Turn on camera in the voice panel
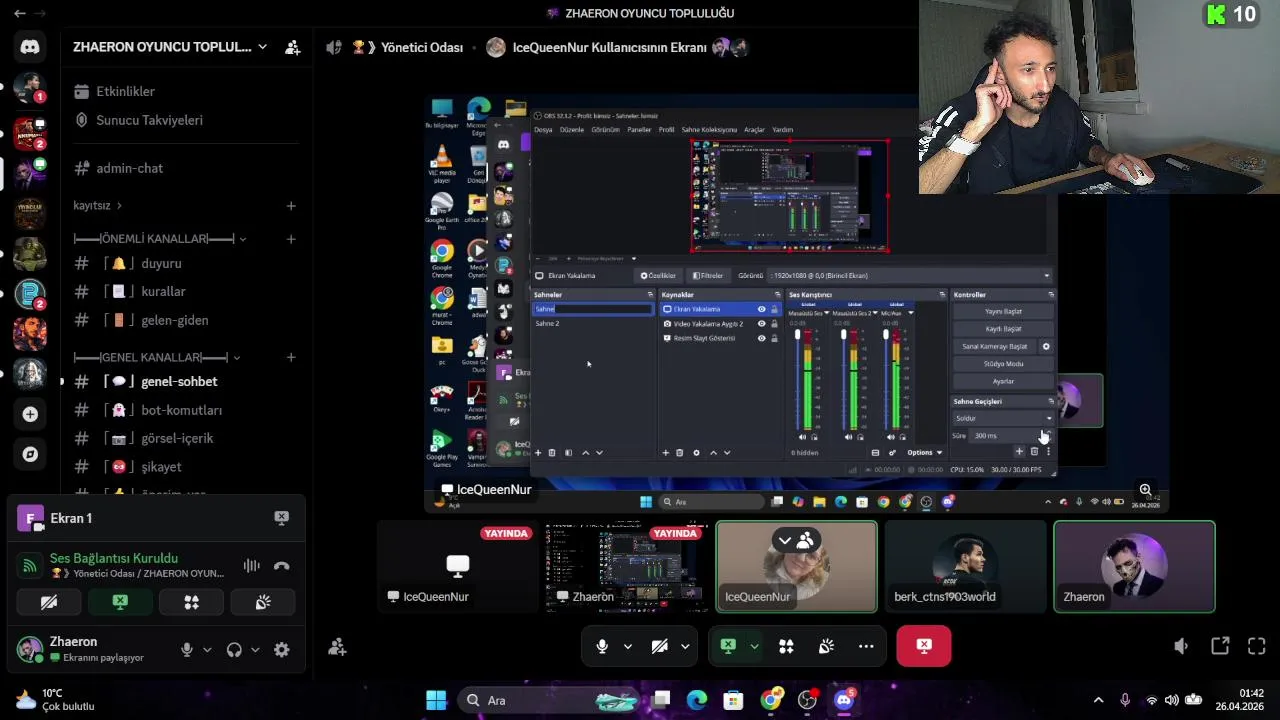Screen dimensions: 1280x720 coord(49,602)
